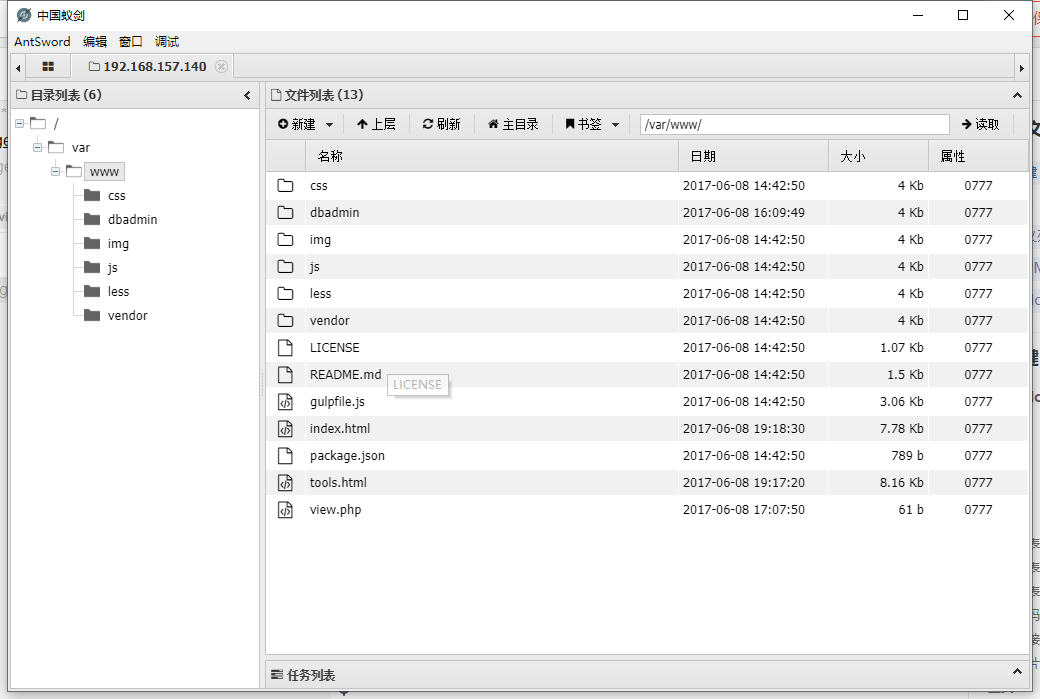The width and height of the screenshot is (1040, 699).
Task: Sort by the 大小 column header
Action: pyautogui.click(x=878, y=156)
